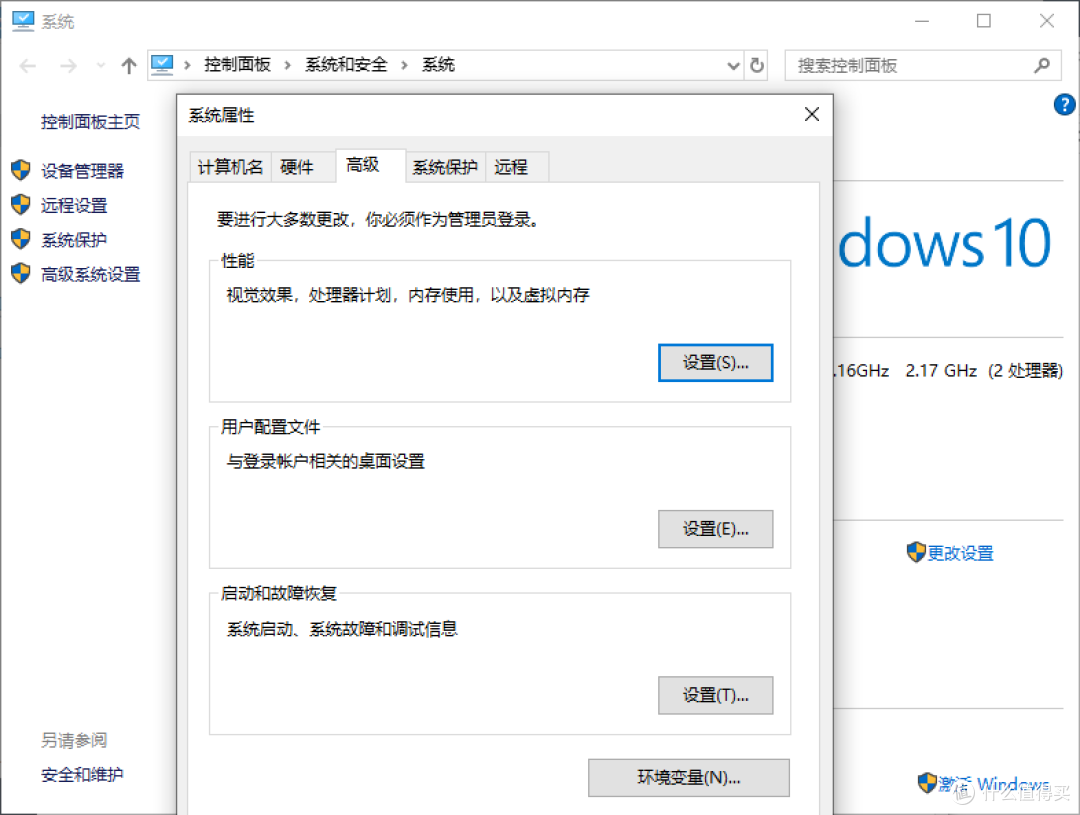Expand chevron after 系统和安全 breadcrumb
1080x815 pixels.
[x=404, y=65]
